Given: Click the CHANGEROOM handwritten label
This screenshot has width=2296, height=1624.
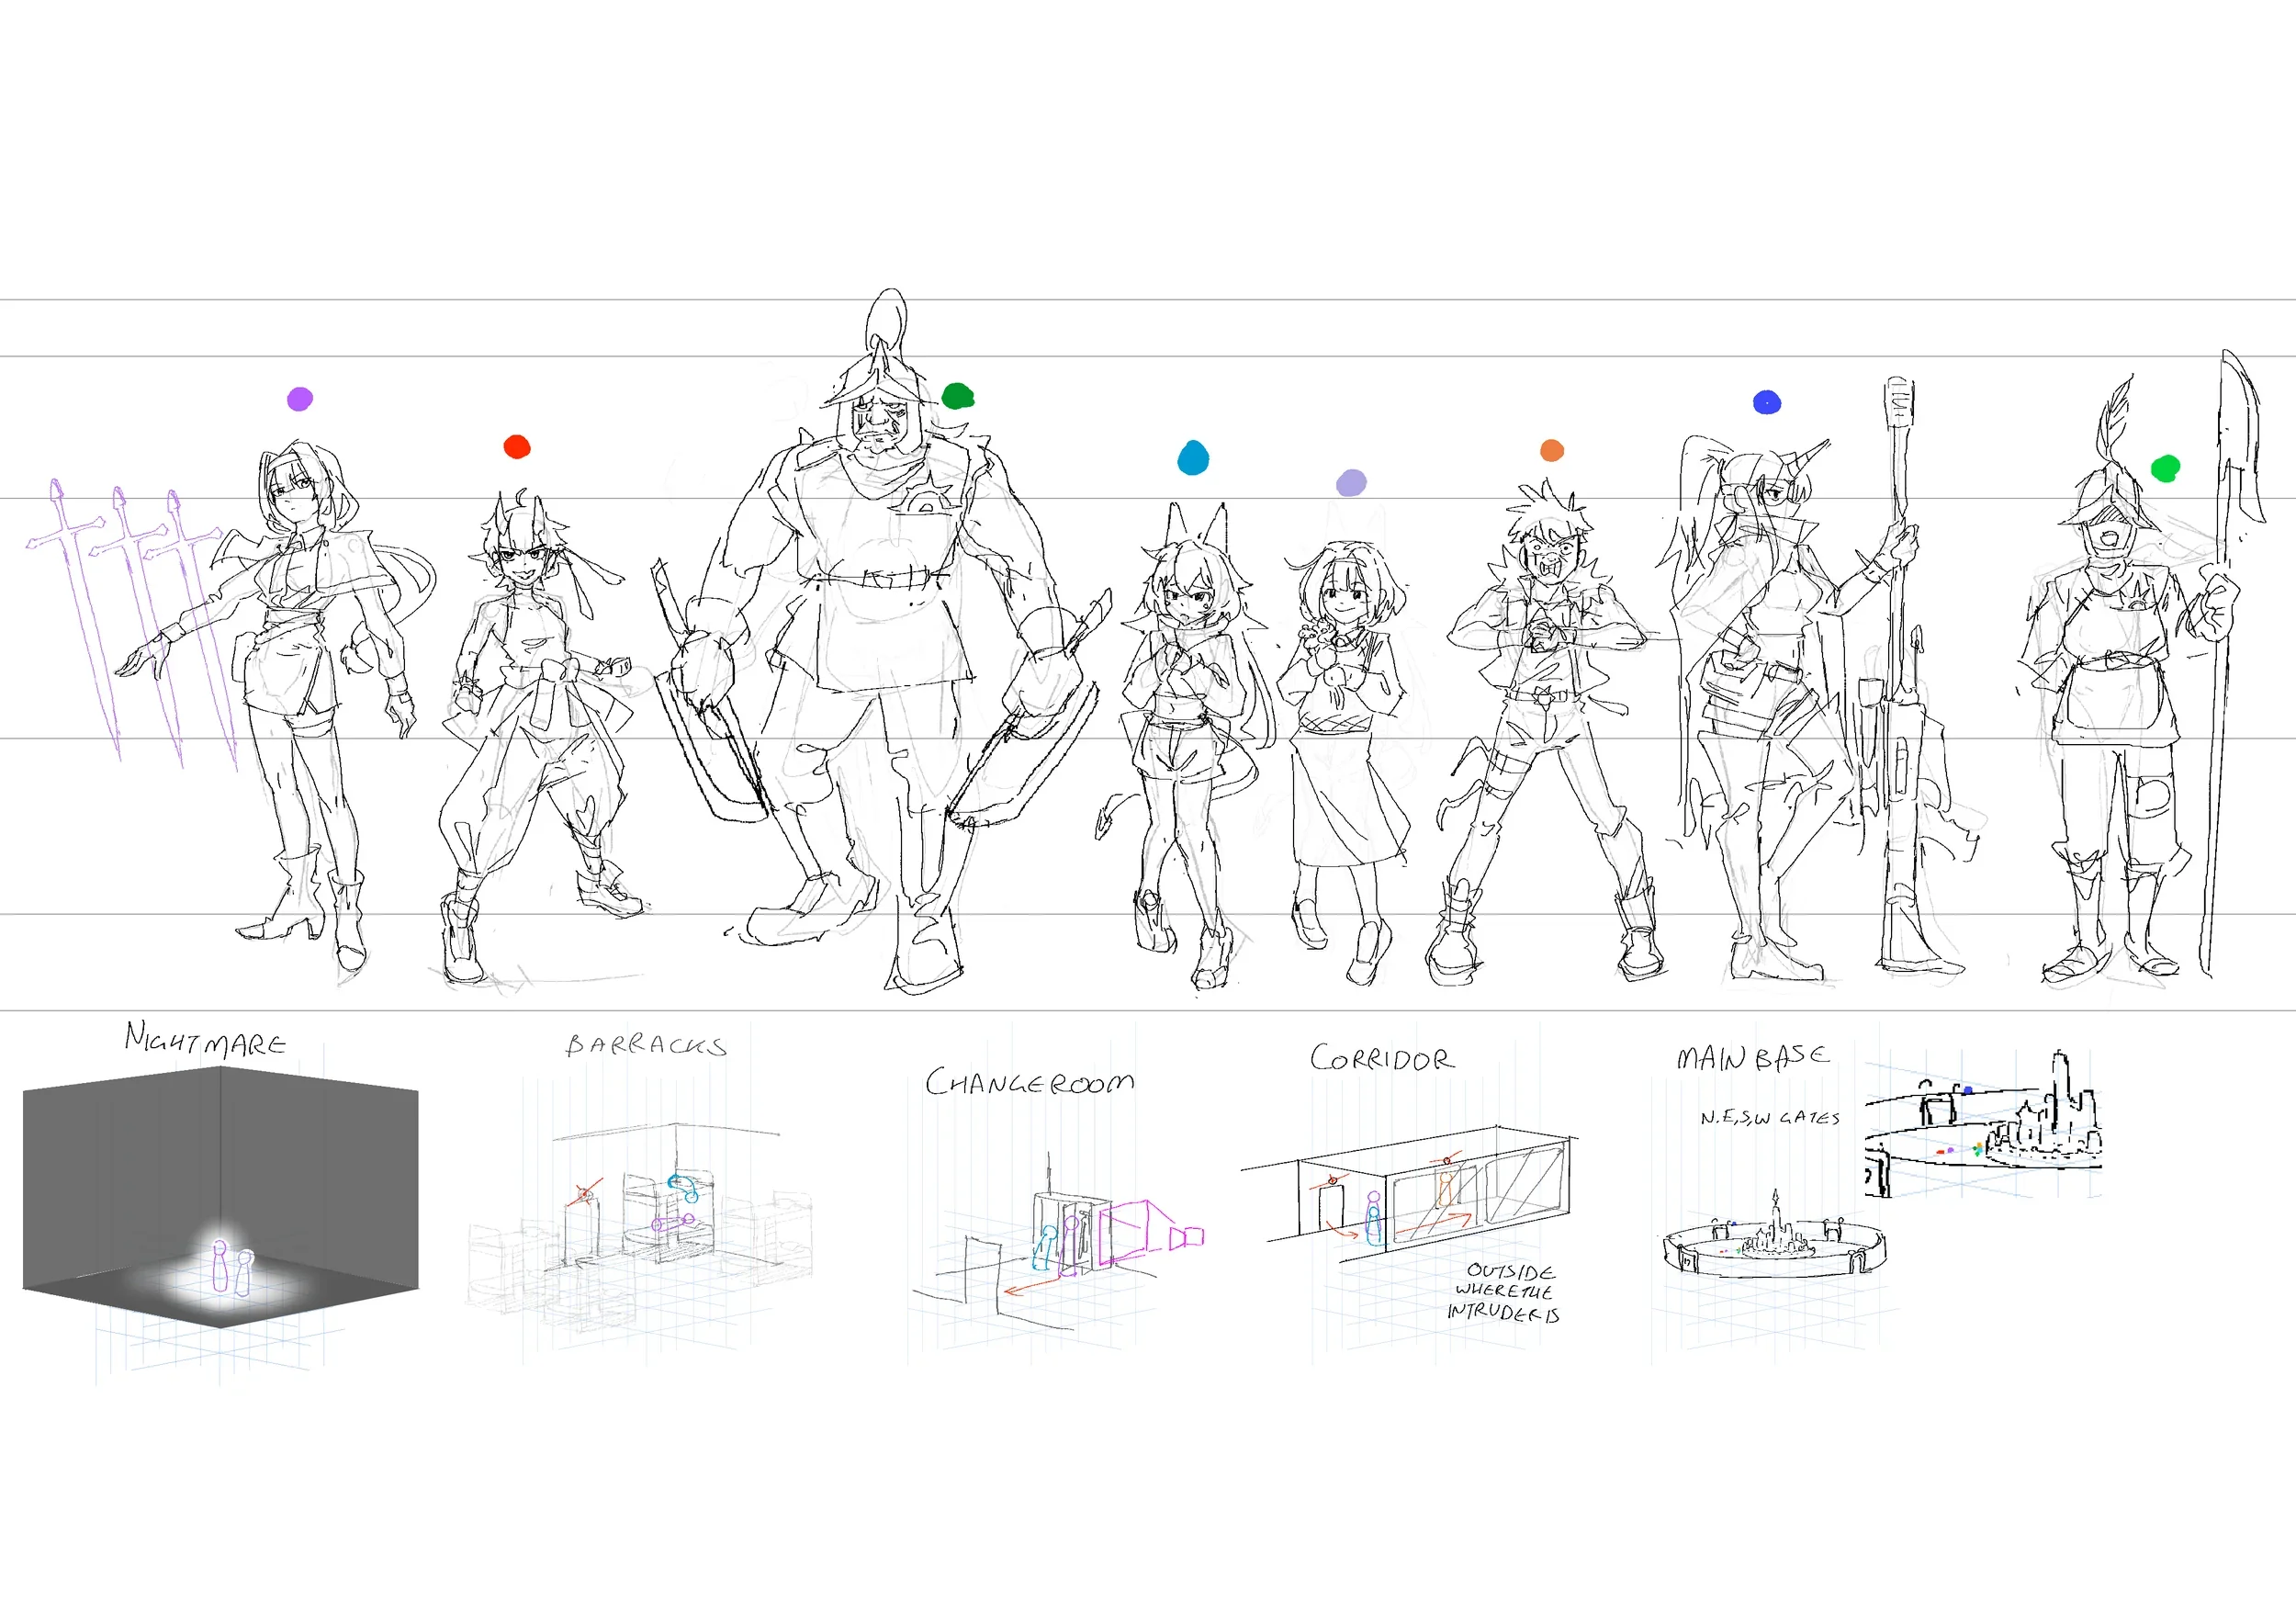Looking at the screenshot, I should pyautogui.click(x=1029, y=1082).
